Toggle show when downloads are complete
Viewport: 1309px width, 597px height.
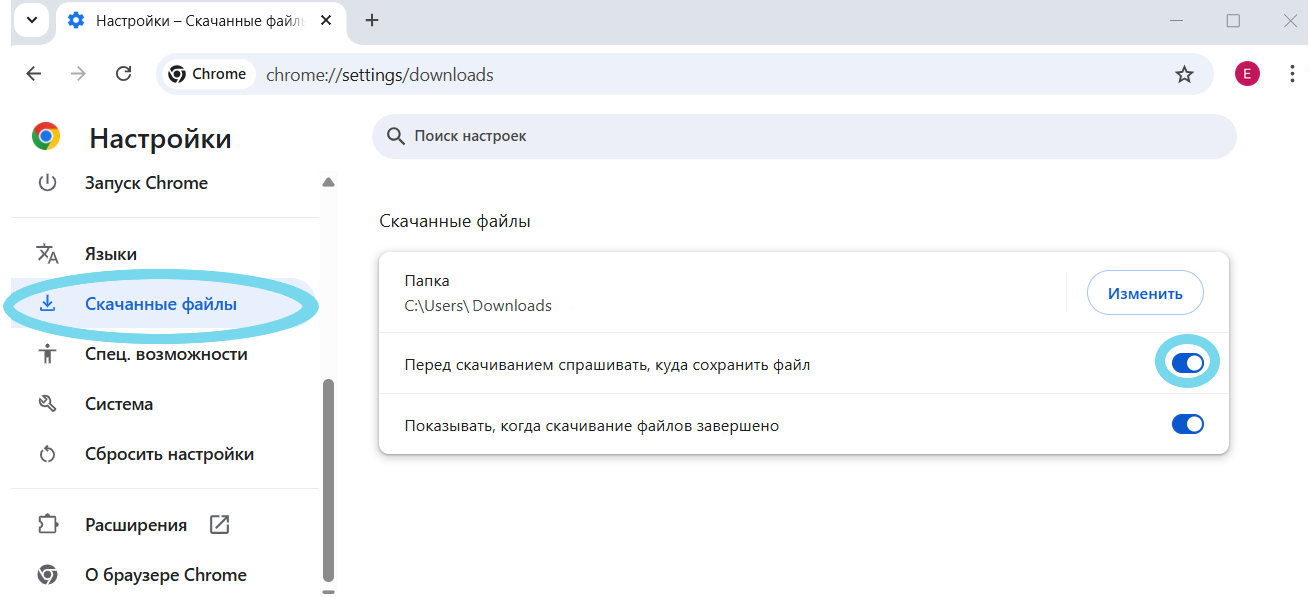1187,424
